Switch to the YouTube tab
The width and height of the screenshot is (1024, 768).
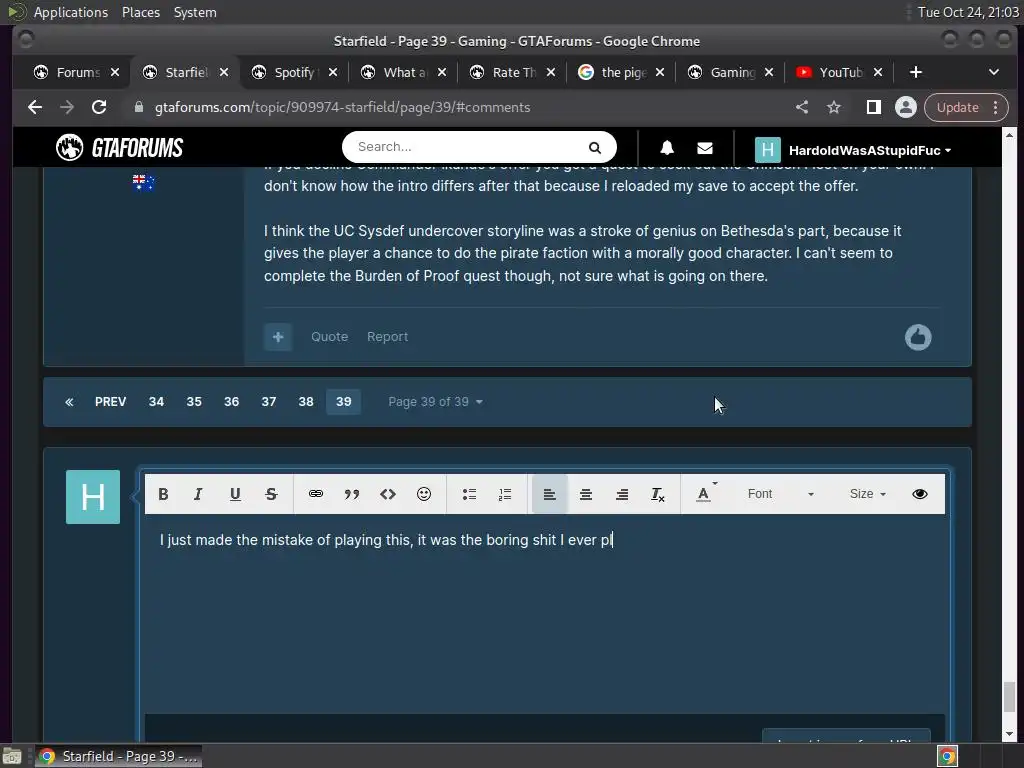(x=840, y=72)
